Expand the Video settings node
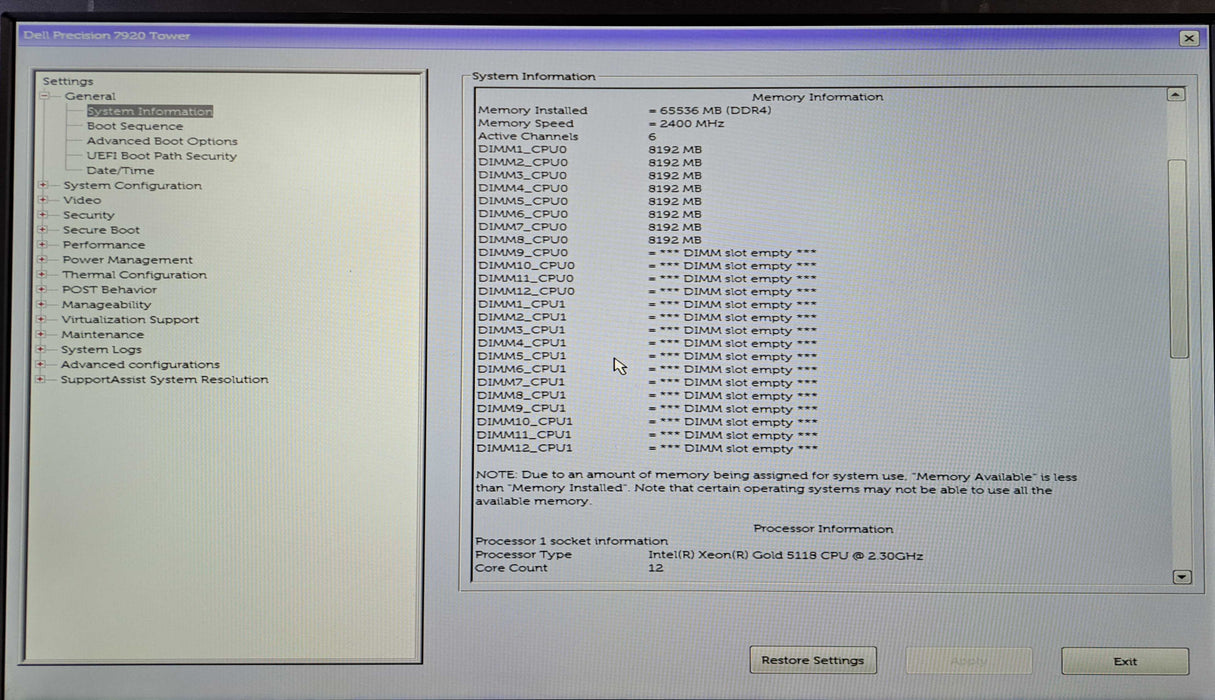The image size is (1215, 700). (43, 200)
